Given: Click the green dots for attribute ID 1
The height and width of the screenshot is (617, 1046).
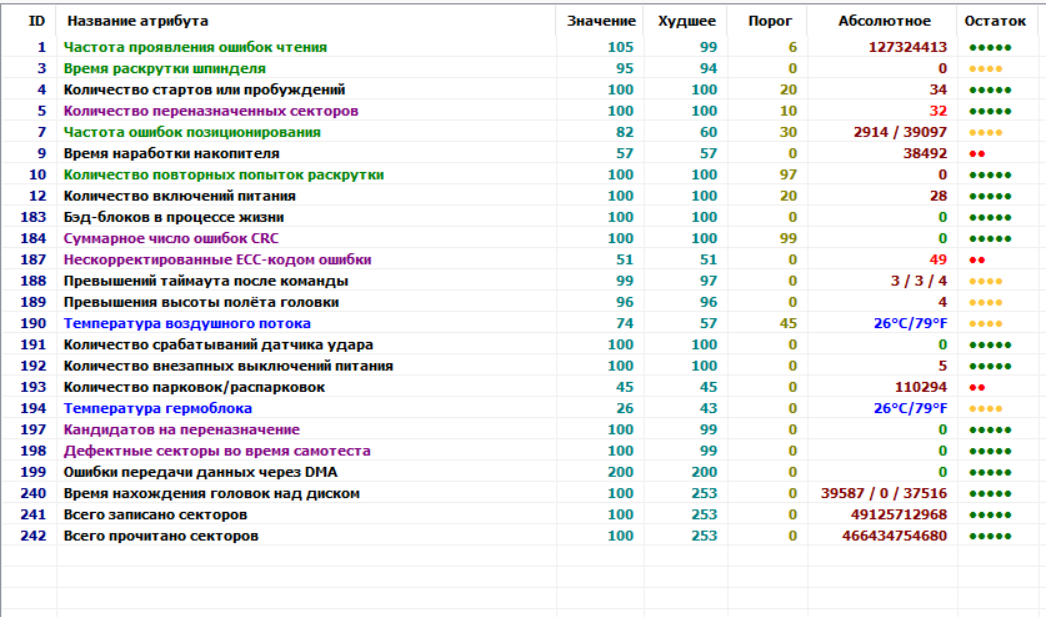Looking at the screenshot, I should 989,48.
